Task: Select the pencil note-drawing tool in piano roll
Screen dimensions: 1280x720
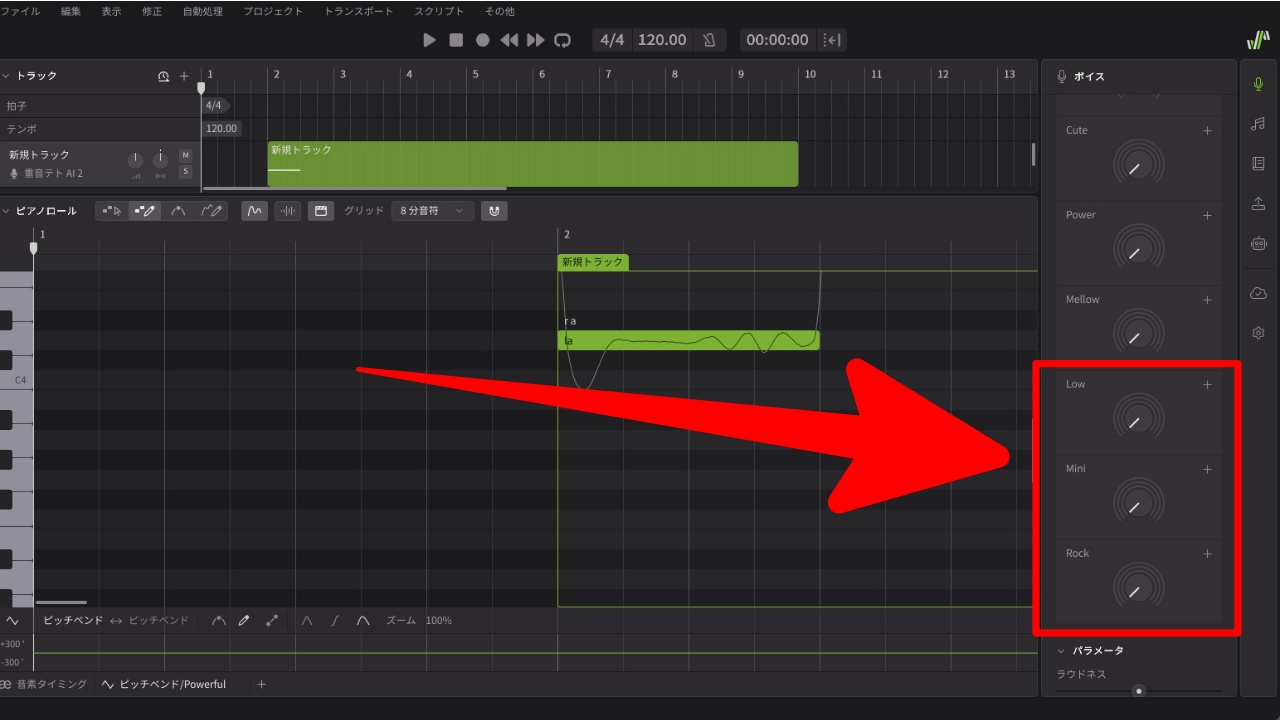Action: coord(145,211)
